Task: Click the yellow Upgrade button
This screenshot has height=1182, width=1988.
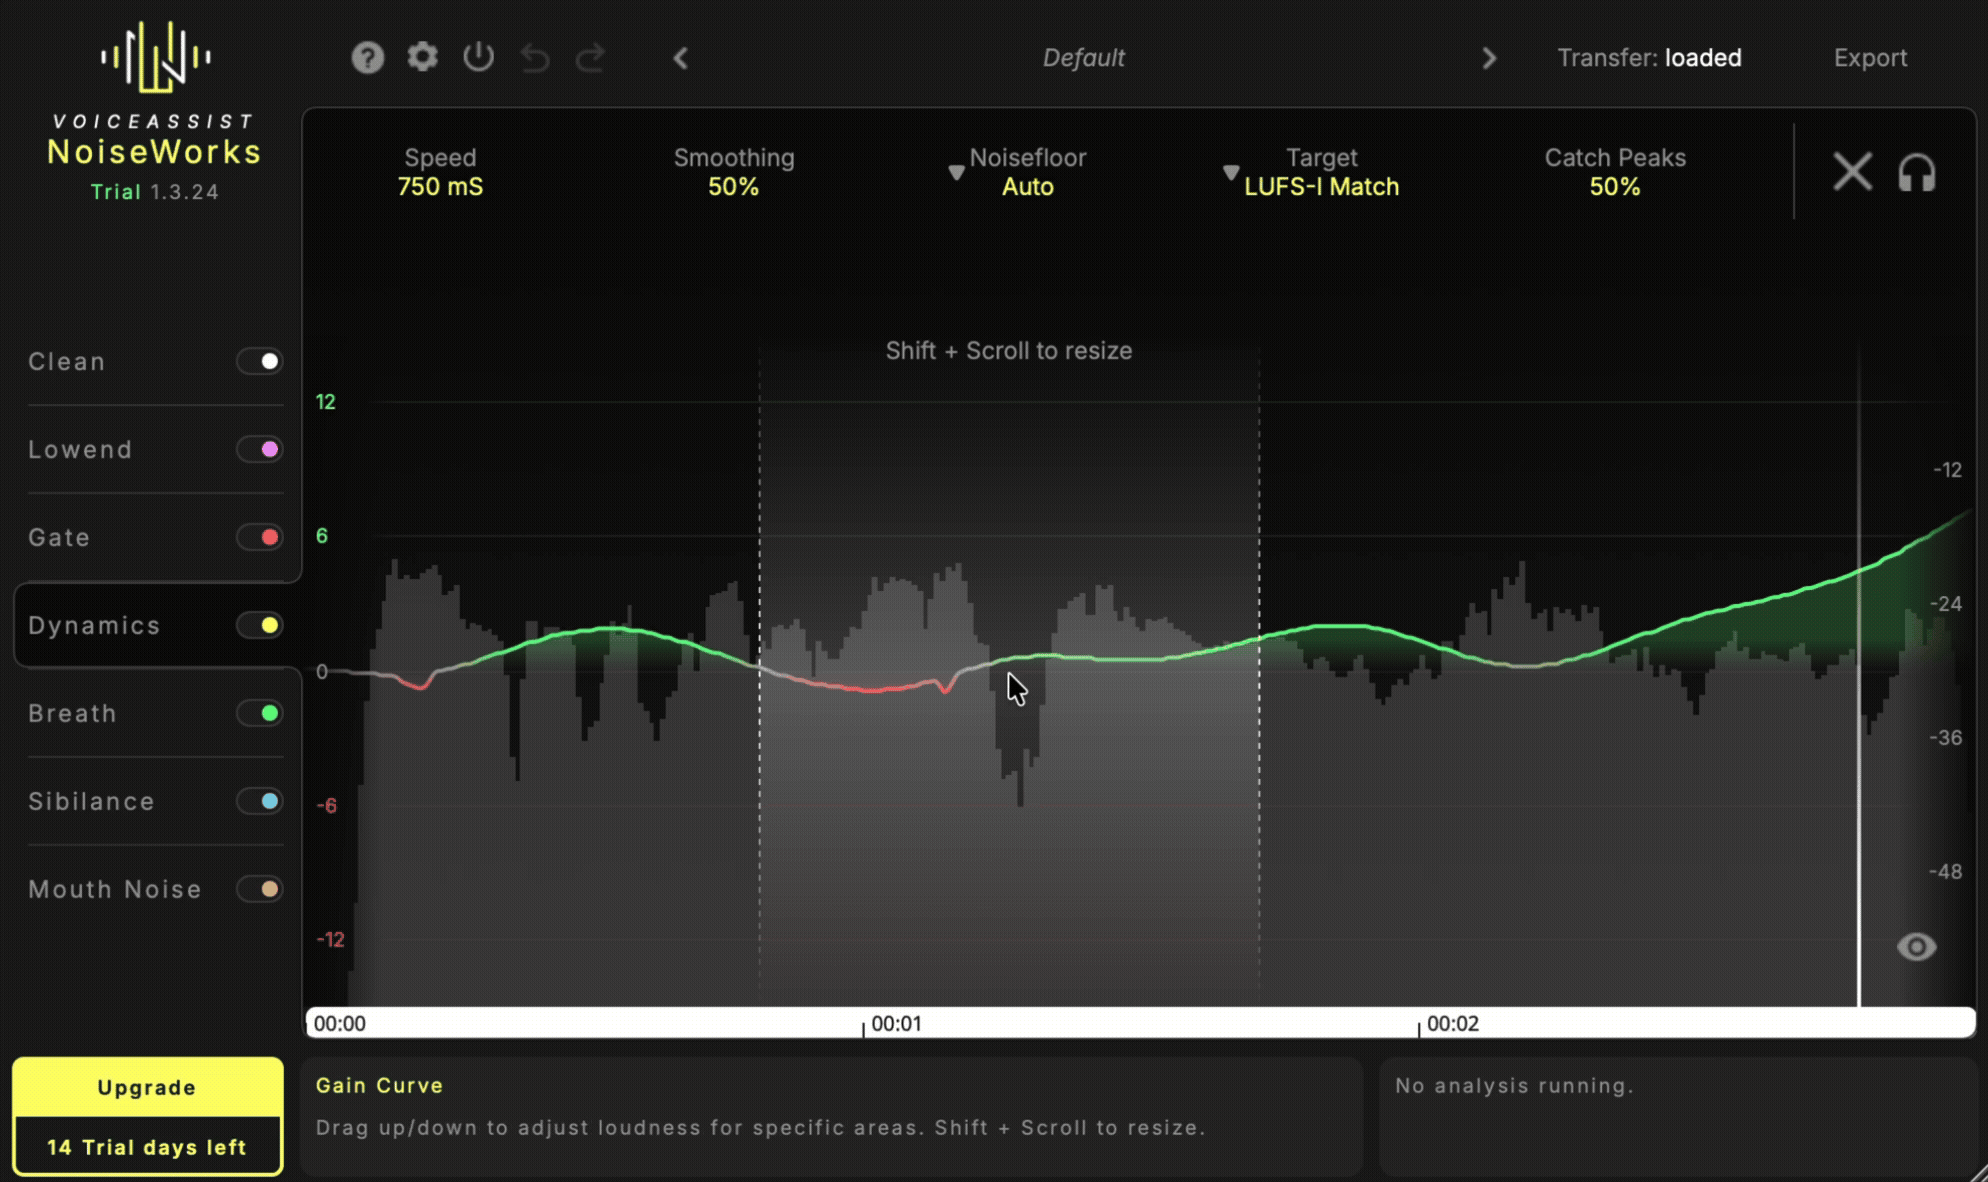Action: 147,1087
